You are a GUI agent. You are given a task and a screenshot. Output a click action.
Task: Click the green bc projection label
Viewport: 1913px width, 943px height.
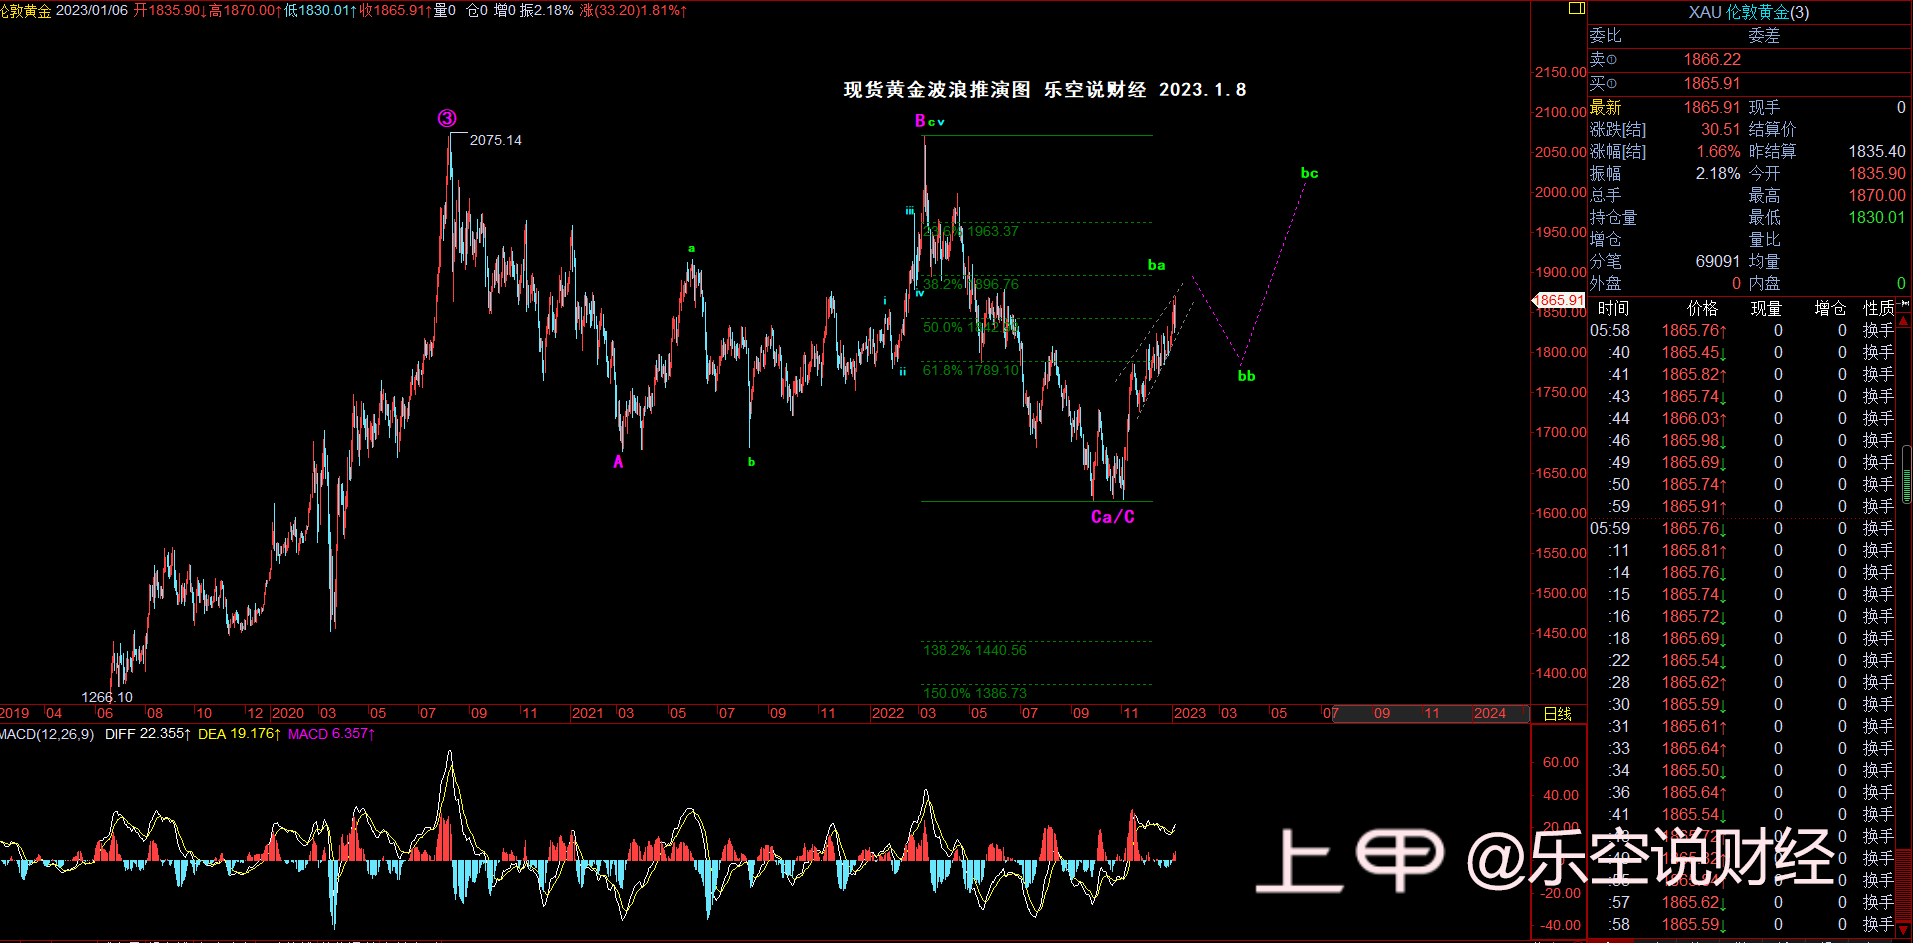[1309, 173]
